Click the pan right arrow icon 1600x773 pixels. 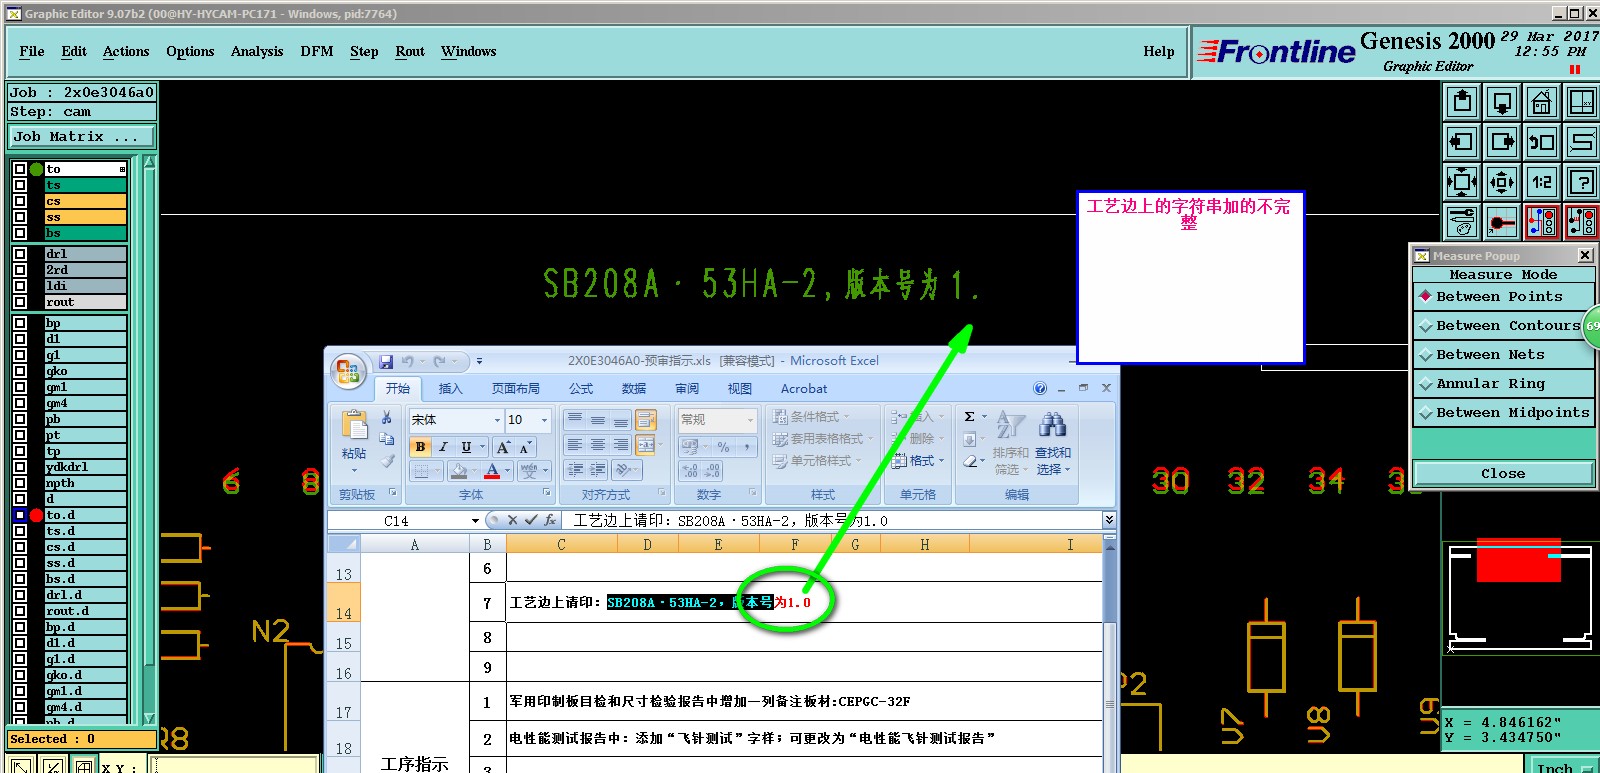[1502, 142]
